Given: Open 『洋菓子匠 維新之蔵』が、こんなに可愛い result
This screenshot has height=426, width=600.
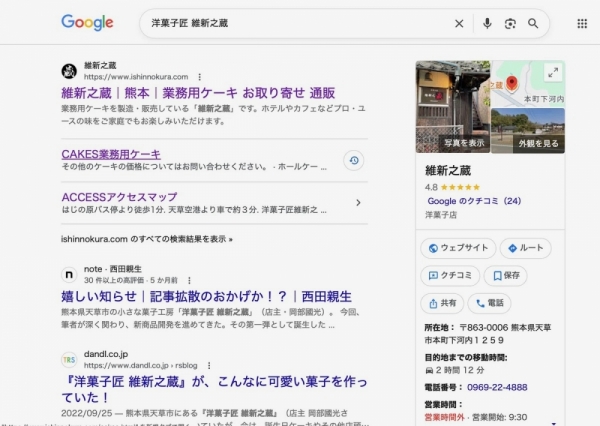Looking at the screenshot, I should (x=214, y=389).
